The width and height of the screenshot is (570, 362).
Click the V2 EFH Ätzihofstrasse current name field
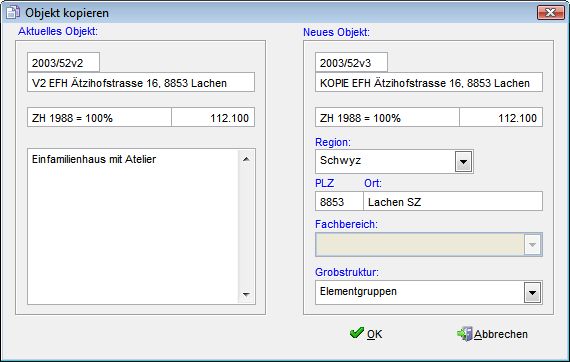click(141, 83)
